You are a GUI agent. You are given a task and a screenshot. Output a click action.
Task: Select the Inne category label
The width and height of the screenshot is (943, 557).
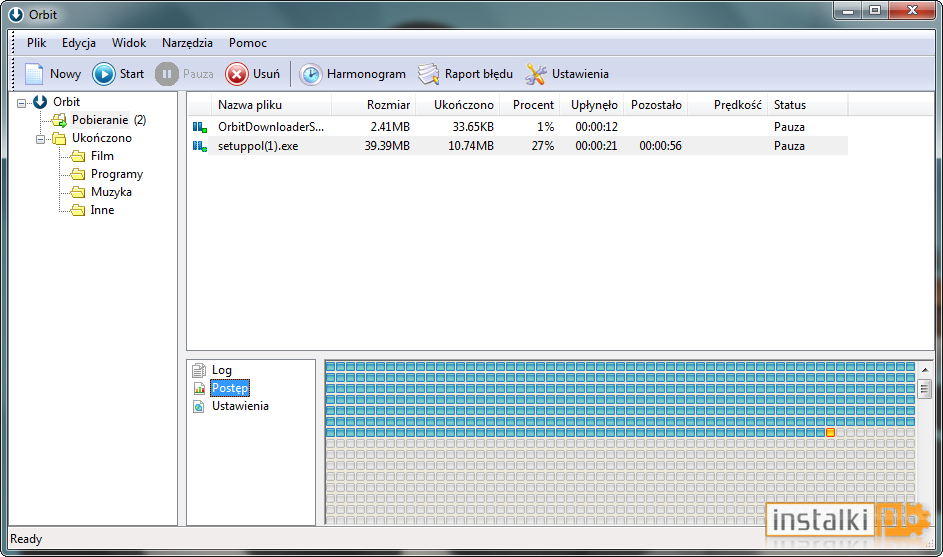(102, 210)
